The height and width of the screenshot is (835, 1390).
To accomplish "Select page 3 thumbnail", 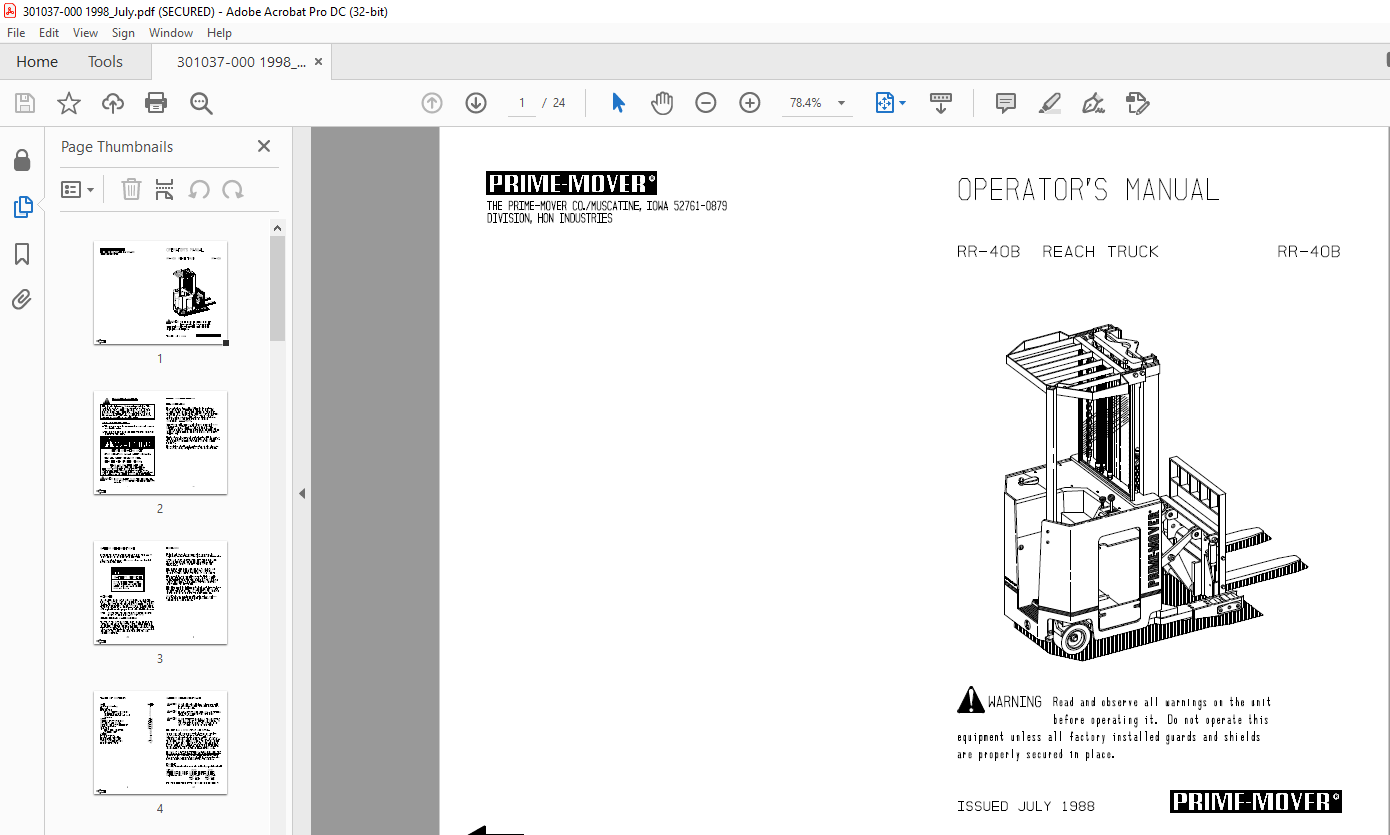I will coord(160,592).
